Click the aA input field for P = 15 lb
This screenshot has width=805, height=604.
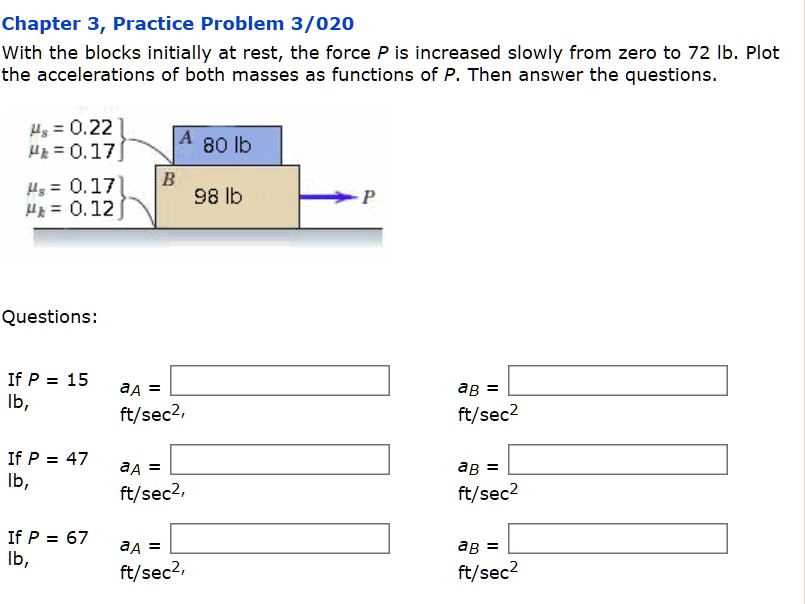[280, 381]
